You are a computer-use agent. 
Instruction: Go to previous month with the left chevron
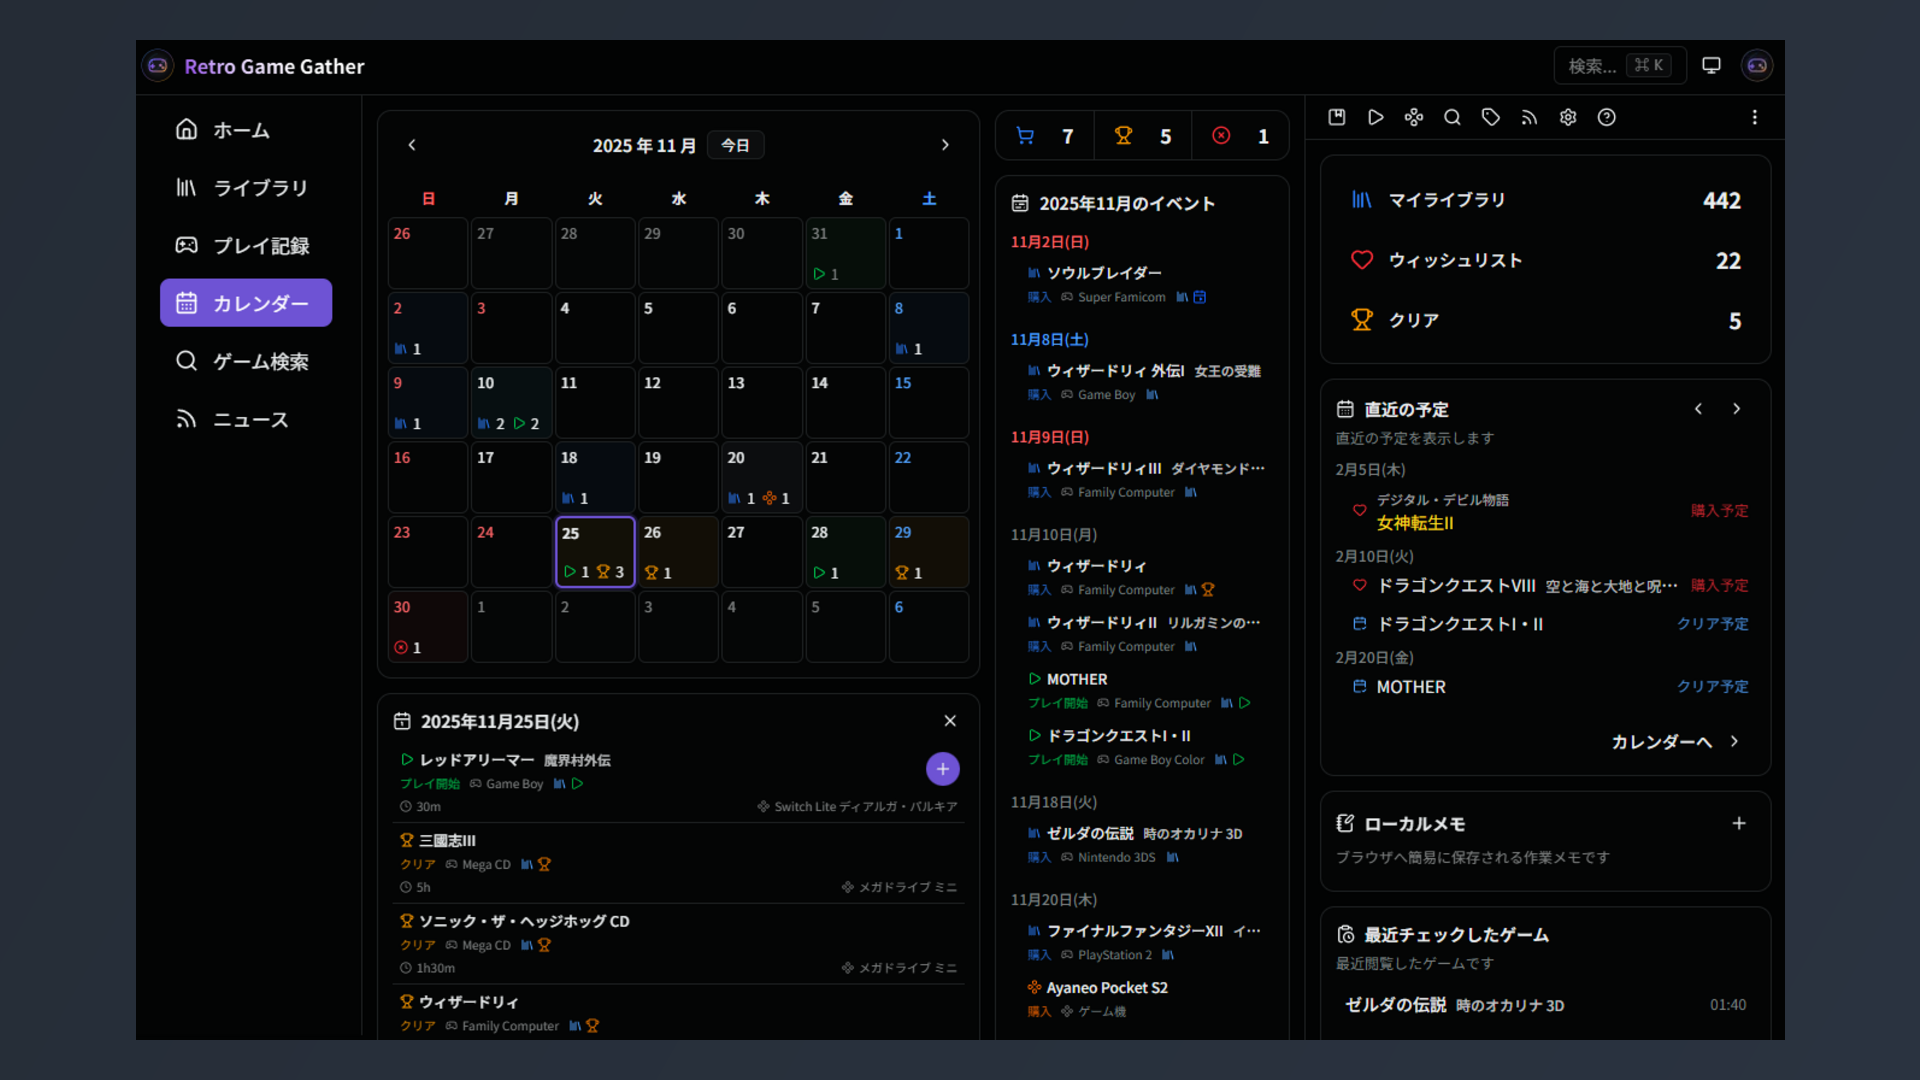pyautogui.click(x=412, y=144)
